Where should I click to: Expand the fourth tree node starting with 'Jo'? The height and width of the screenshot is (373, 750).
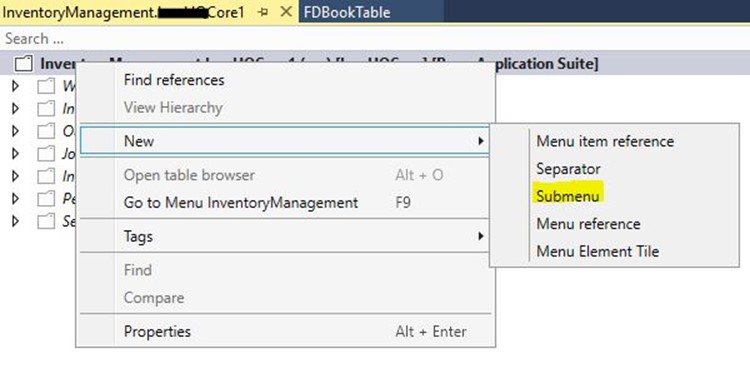[x=16, y=154]
